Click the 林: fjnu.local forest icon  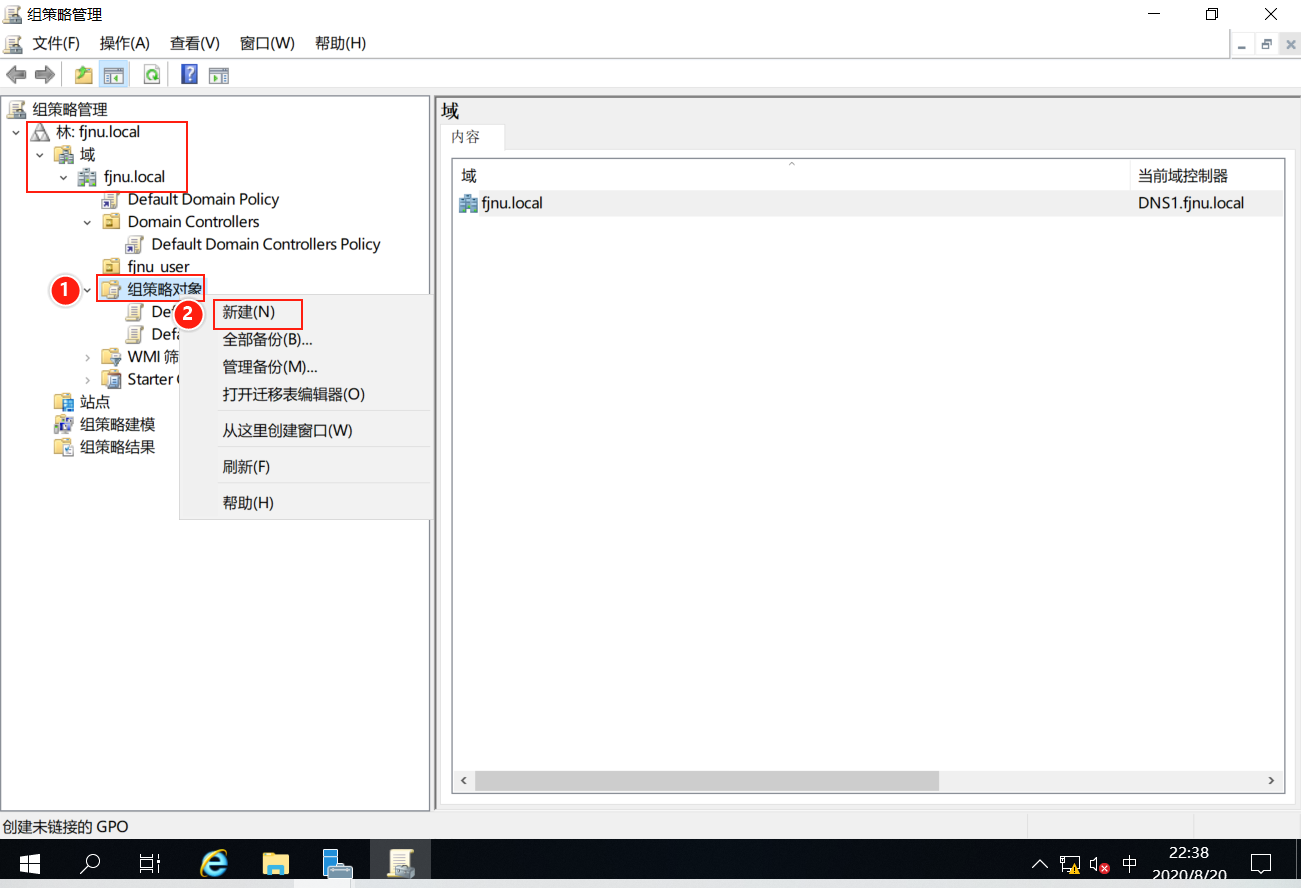[x=38, y=132]
